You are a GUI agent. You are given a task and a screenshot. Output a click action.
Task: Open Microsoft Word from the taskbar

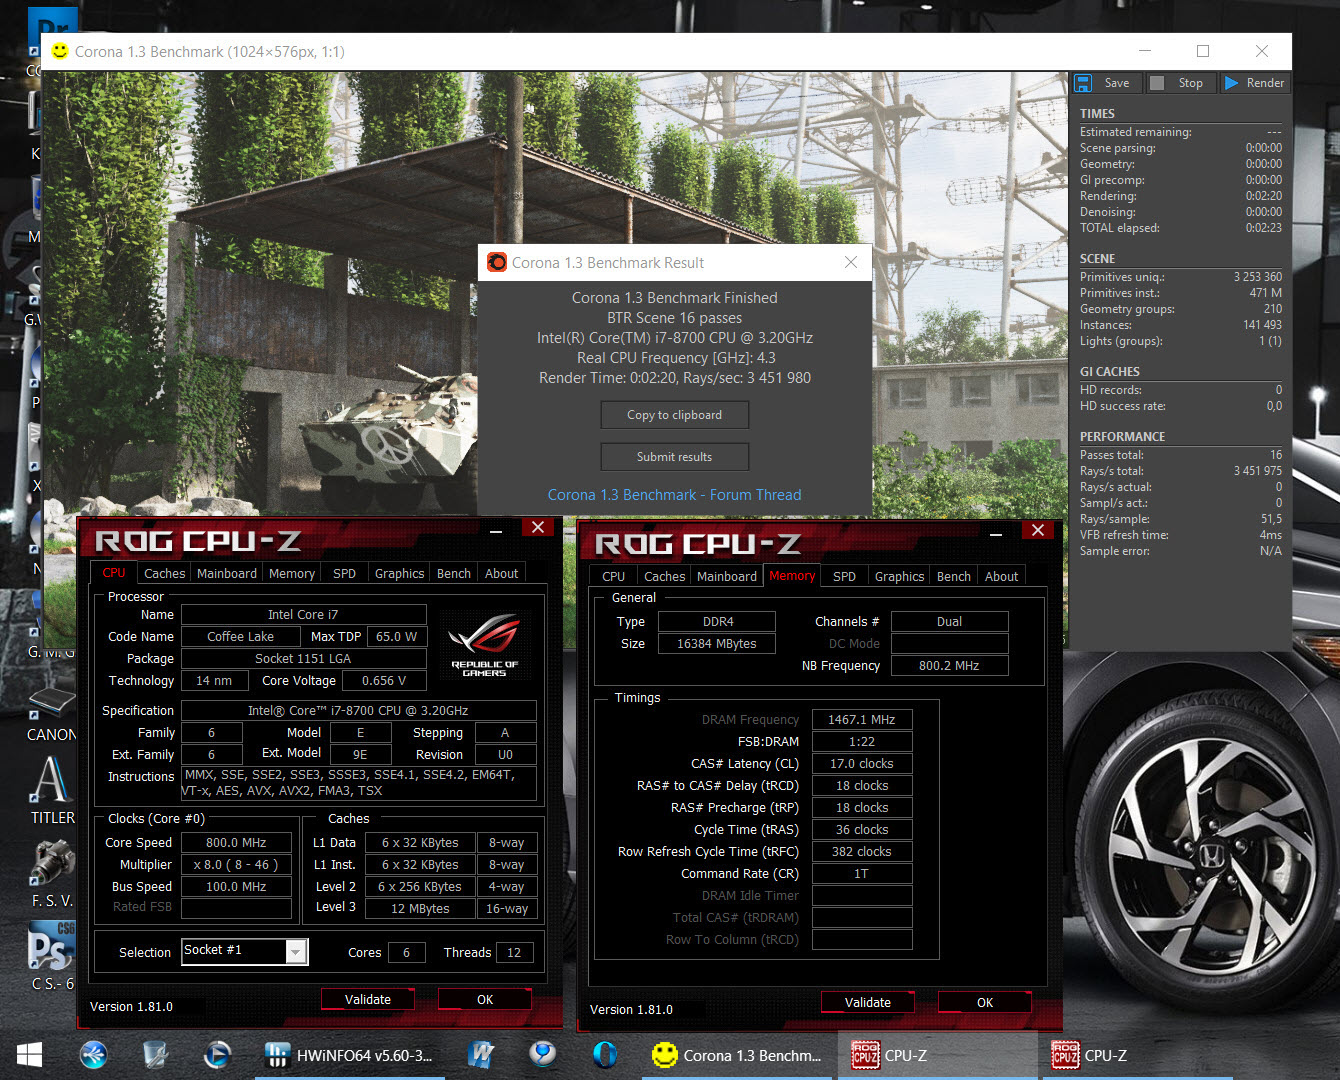[x=481, y=1055]
